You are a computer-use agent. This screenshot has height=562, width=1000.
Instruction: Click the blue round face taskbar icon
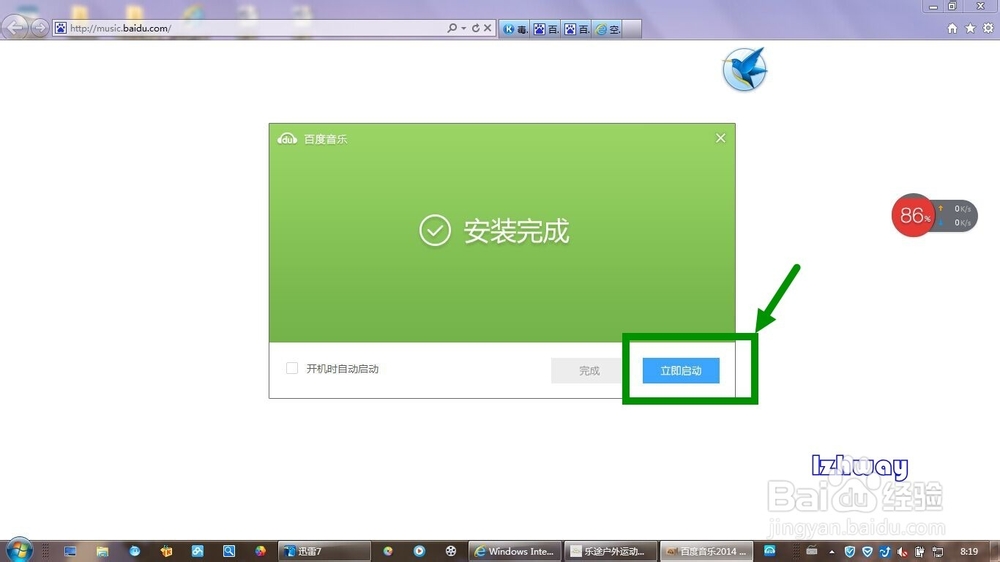(135, 551)
